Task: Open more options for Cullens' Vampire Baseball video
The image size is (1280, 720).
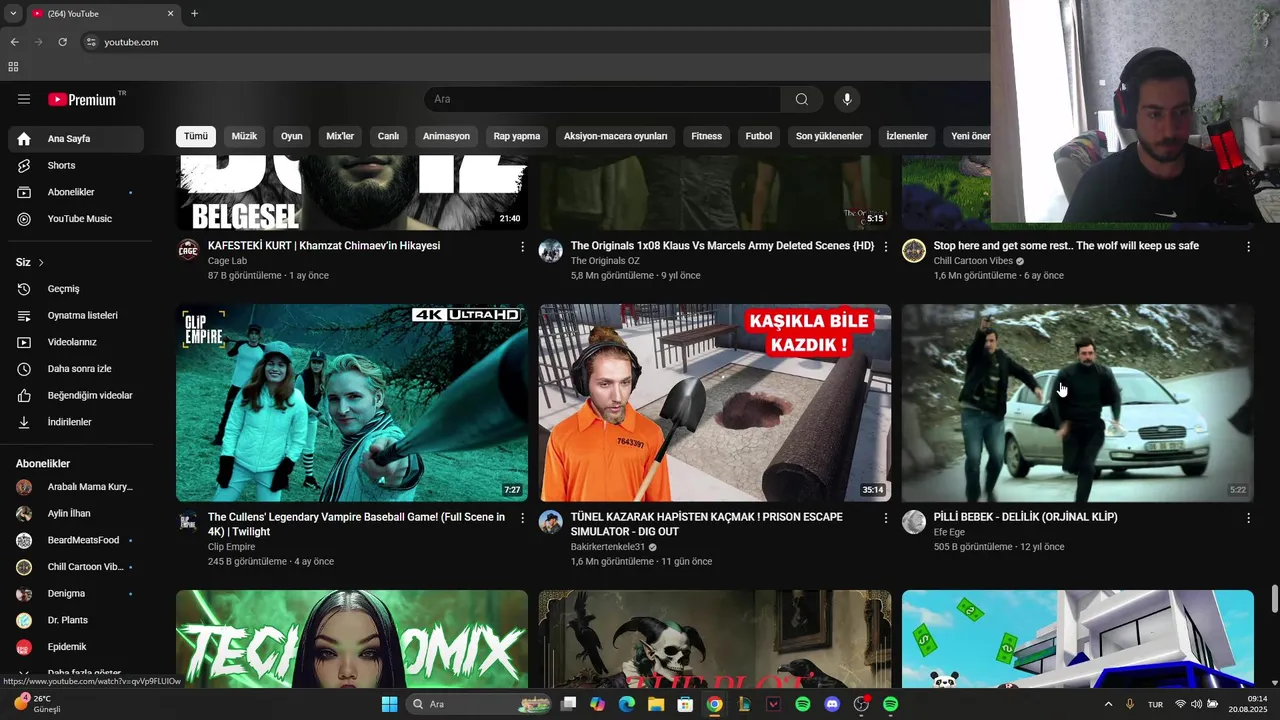Action: pyautogui.click(x=522, y=518)
